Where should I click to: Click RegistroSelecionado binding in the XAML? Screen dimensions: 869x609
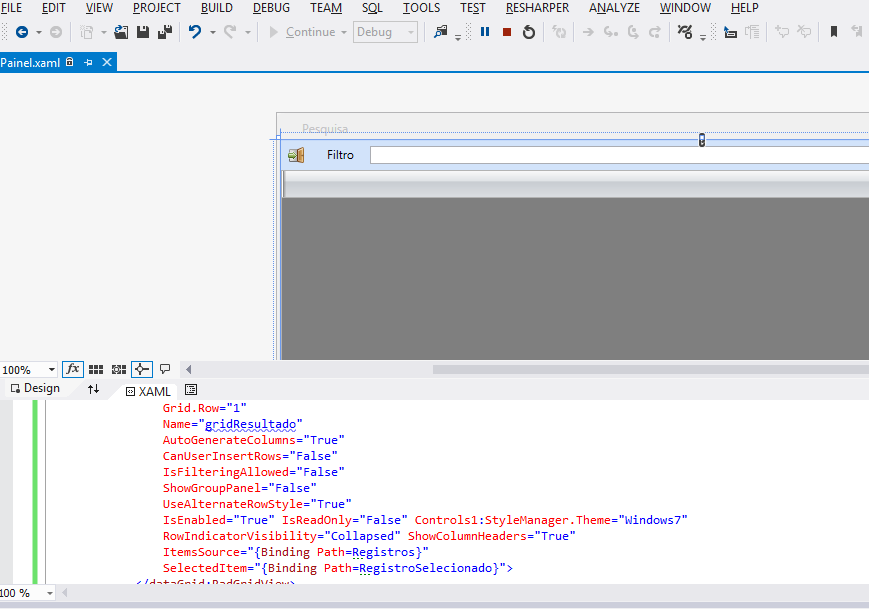tap(426, 568)
